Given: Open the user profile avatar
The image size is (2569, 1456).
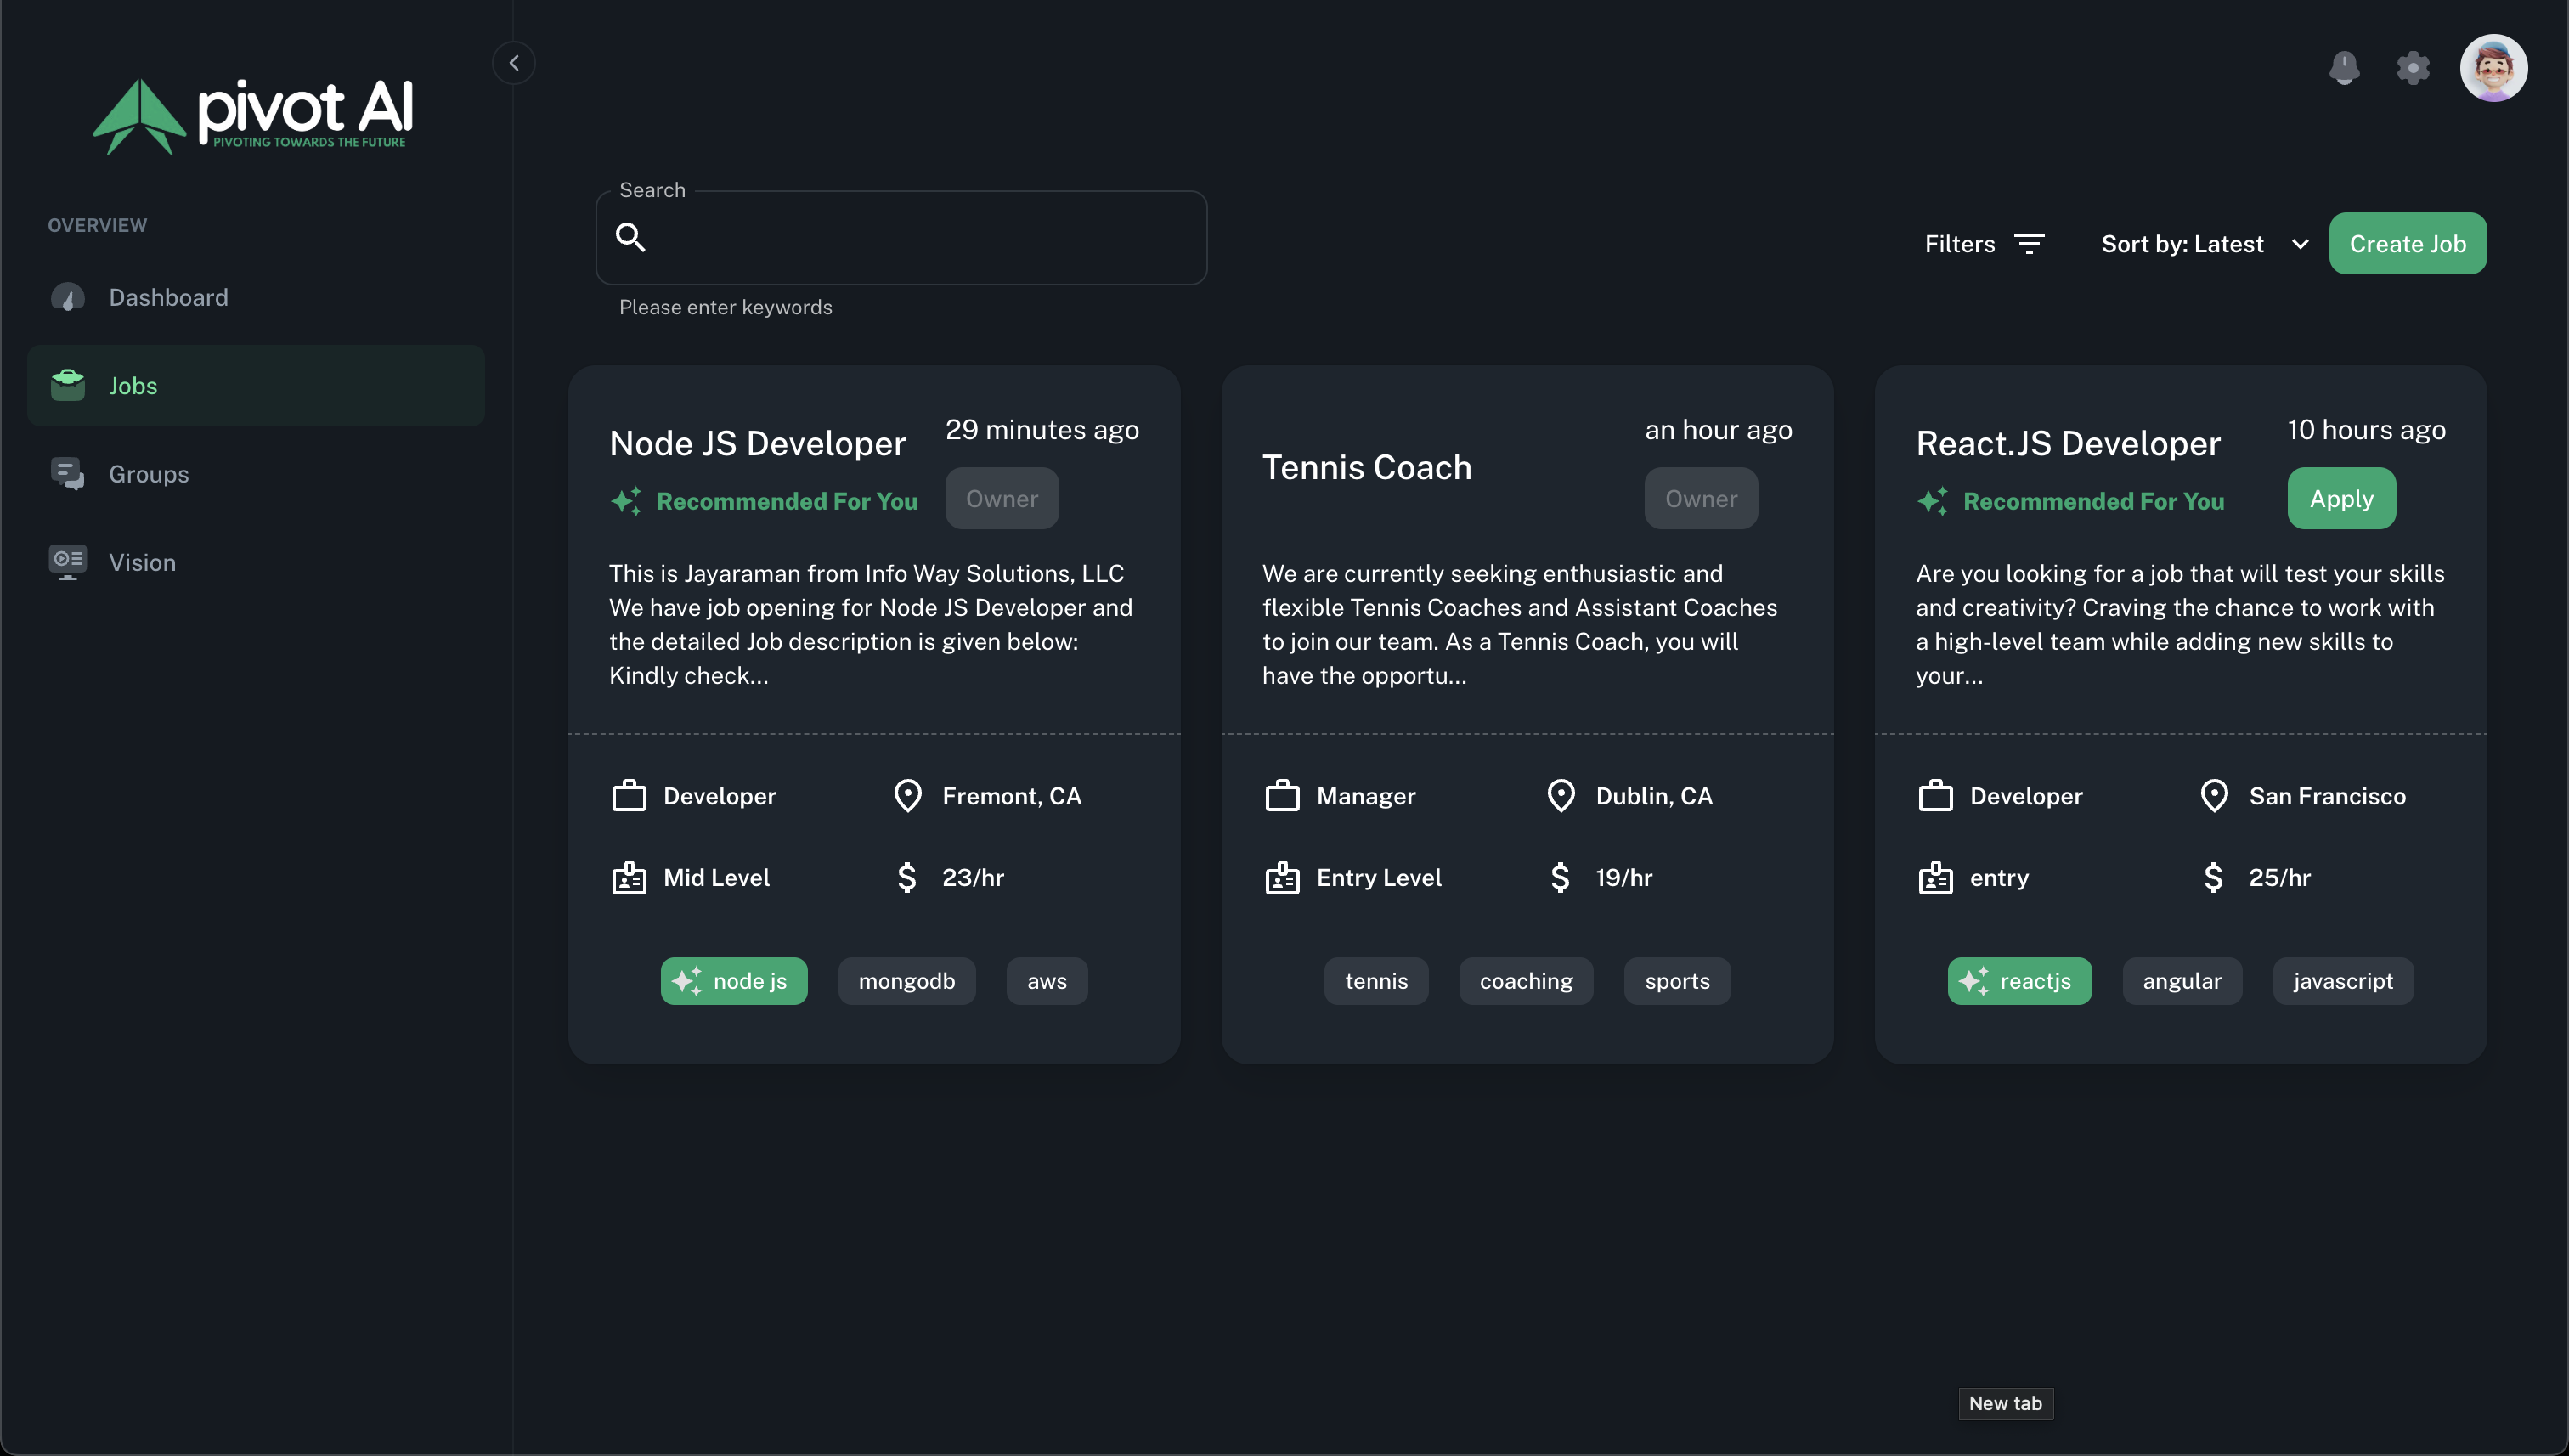Looking at the screenshot, I should [x=2493, y=68].
